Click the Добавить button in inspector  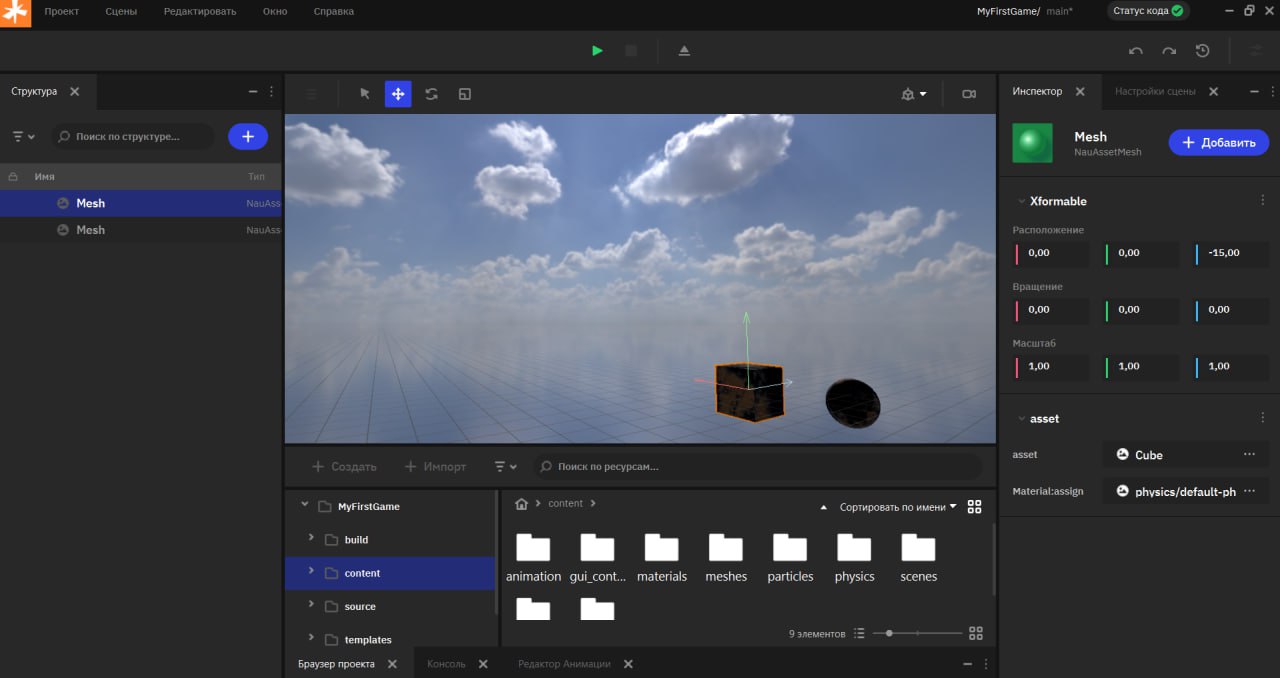point(1218,143)
